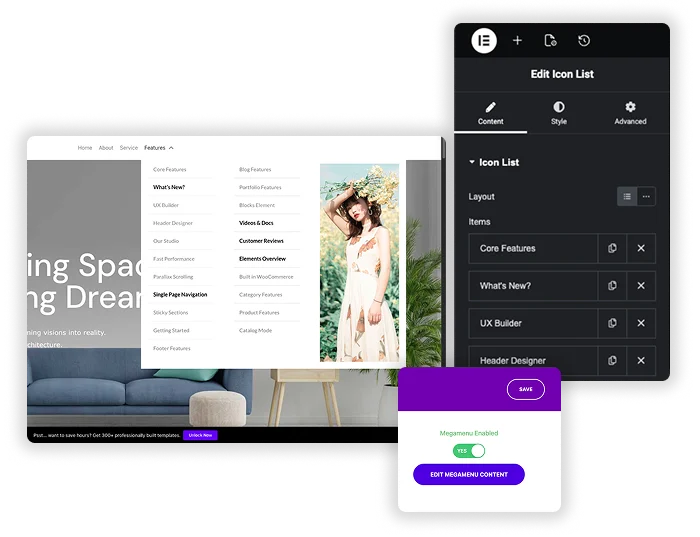The width and height of the screenshot is (700, 537).
Task: Click Our Studio megamenu link
Action: (x=166, y=241)
